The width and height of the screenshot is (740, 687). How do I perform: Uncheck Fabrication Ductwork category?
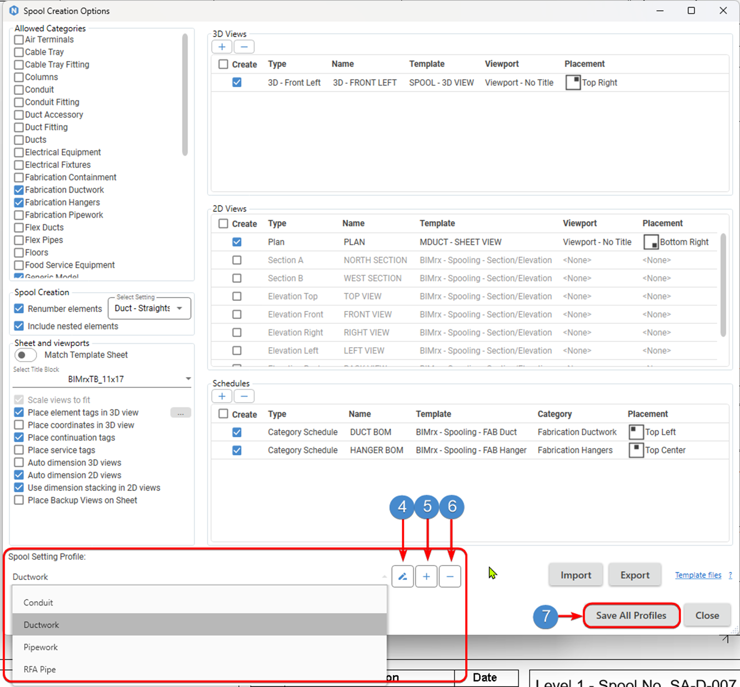(19, 190)
